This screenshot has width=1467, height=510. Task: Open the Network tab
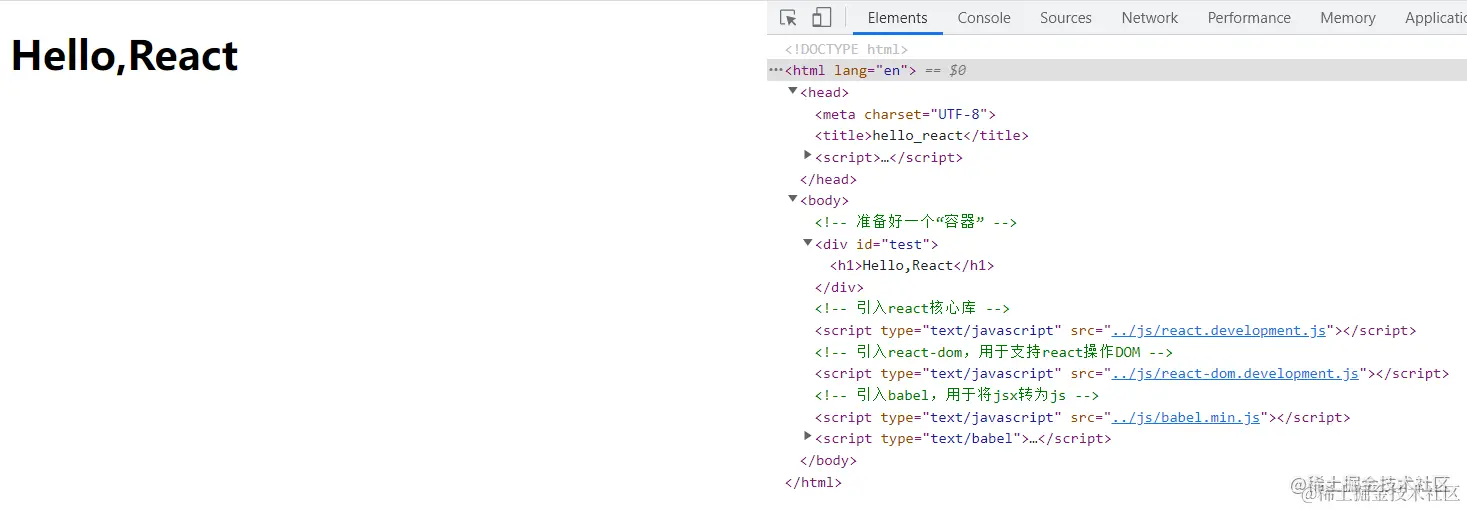click(1150, 18)
